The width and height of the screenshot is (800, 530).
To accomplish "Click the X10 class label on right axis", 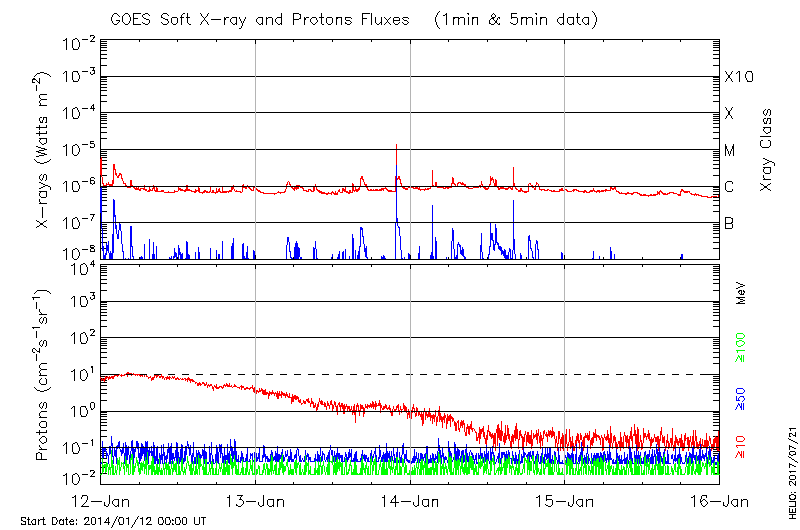I will 738,77.
